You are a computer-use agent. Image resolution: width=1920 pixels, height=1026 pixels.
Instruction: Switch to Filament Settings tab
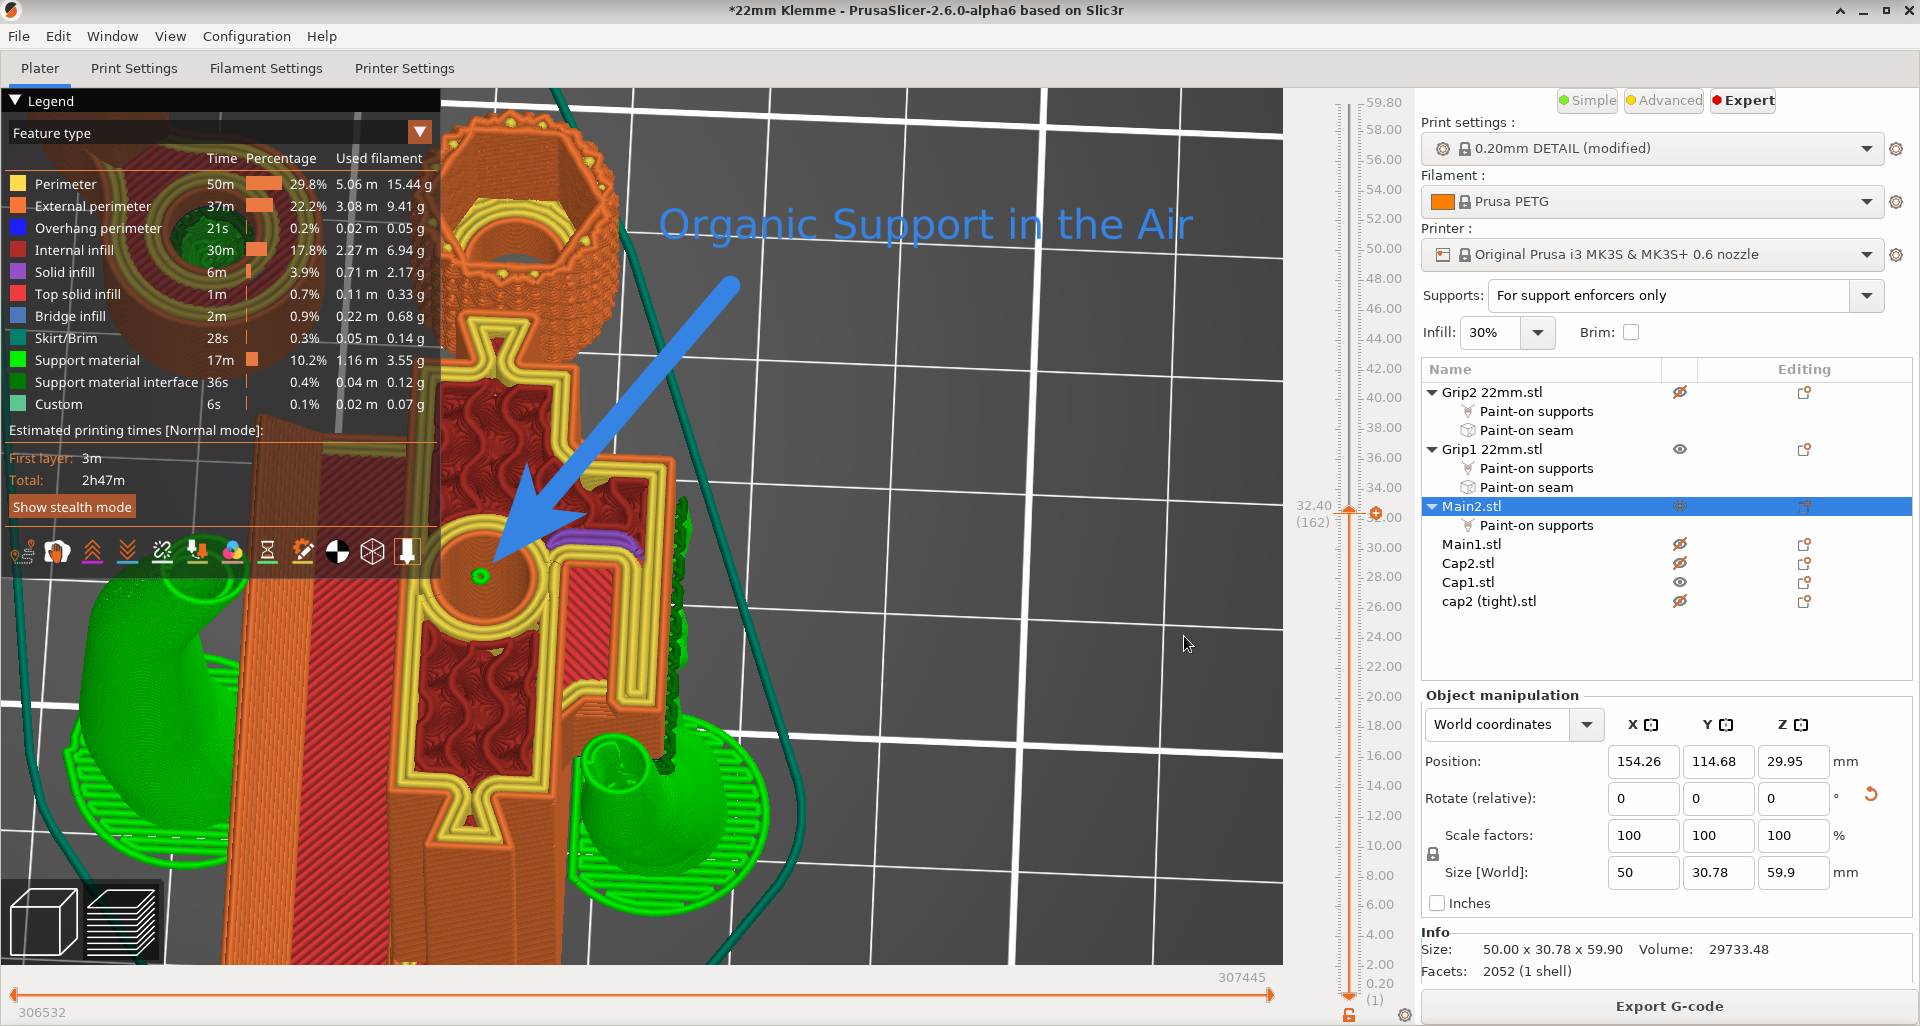coord(266,69)
